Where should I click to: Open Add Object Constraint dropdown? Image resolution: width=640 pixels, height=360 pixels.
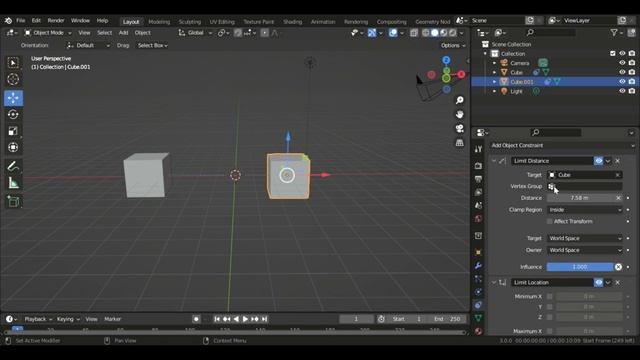coord(562,145)
